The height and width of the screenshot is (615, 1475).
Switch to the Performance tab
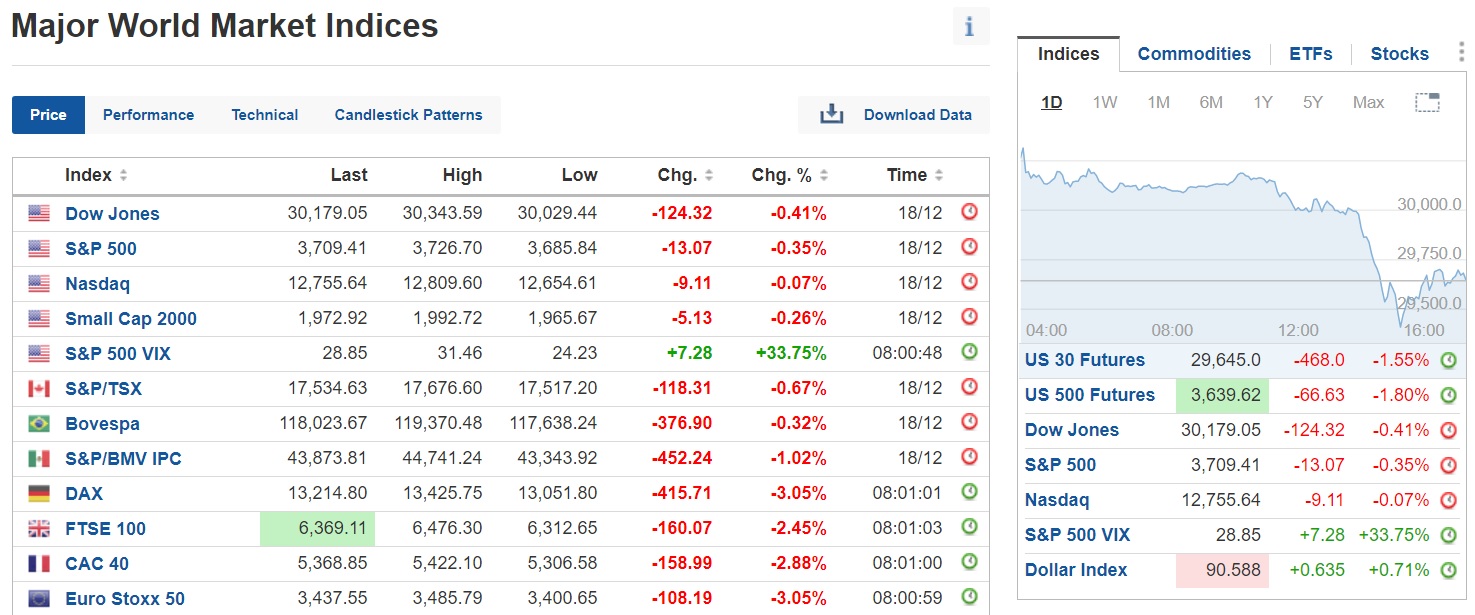[x=148, y=115]
